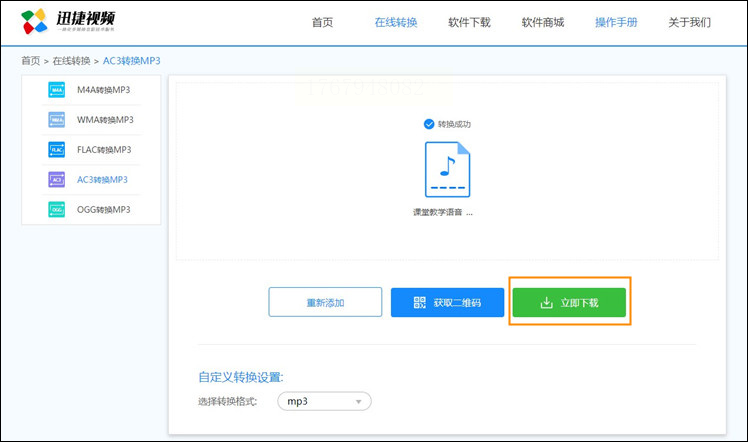
Task: Select M4A转换MP3 in the sidebar
Action: (x=104, y=90)
